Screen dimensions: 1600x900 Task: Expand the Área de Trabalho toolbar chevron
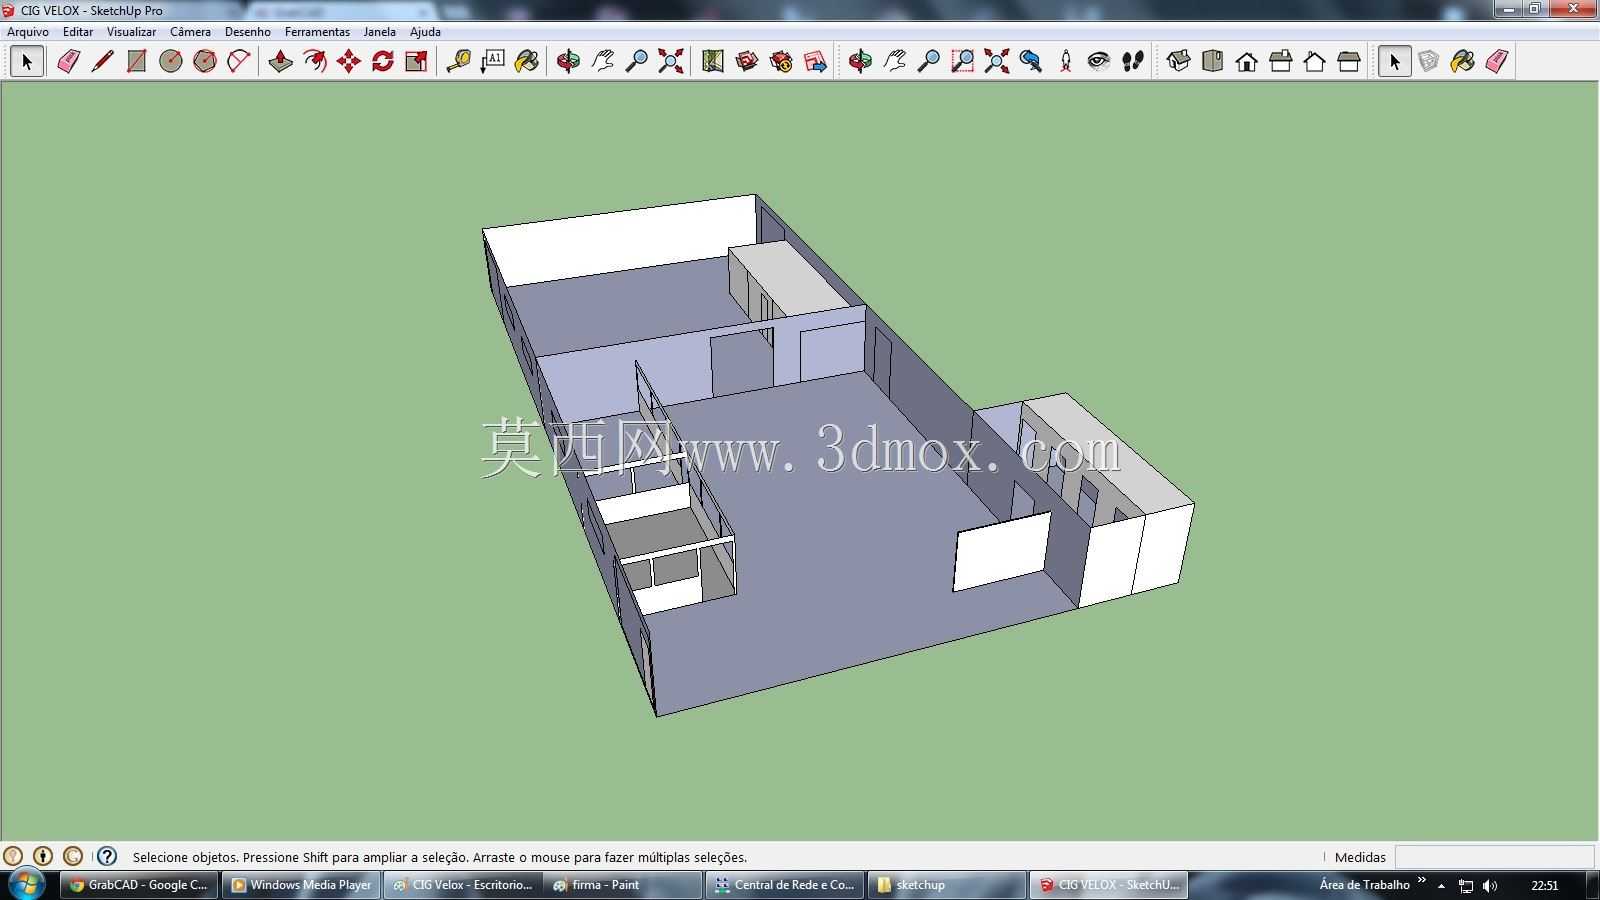1422,881
